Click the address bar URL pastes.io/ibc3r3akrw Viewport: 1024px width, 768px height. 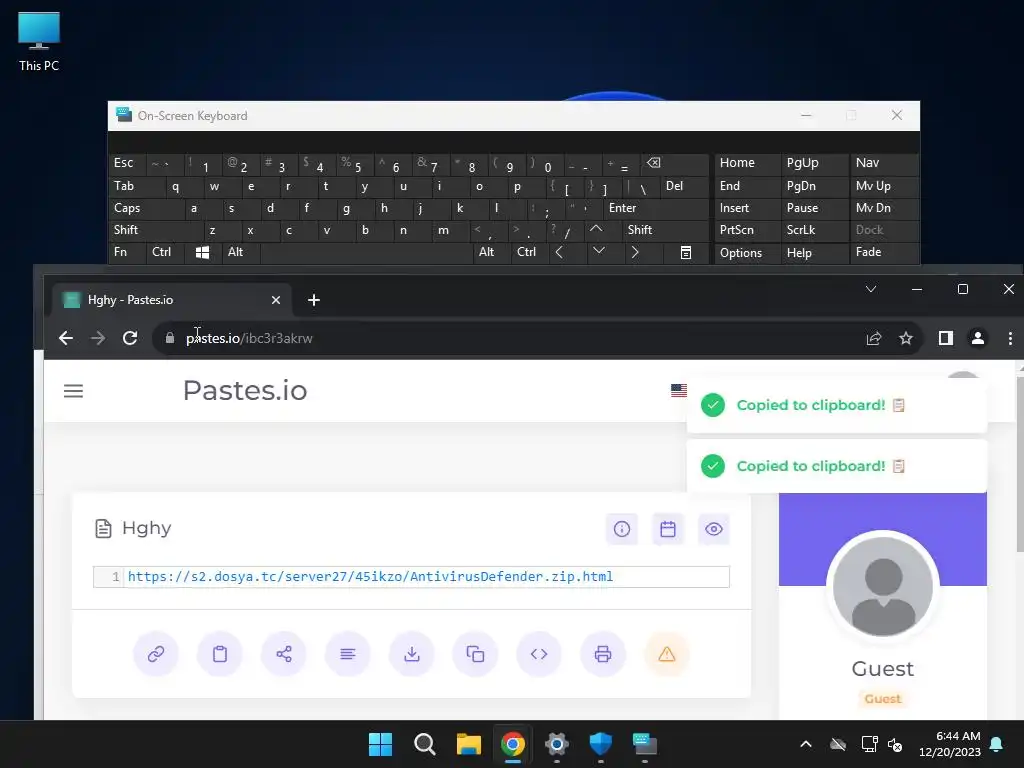tap(249, 338)
